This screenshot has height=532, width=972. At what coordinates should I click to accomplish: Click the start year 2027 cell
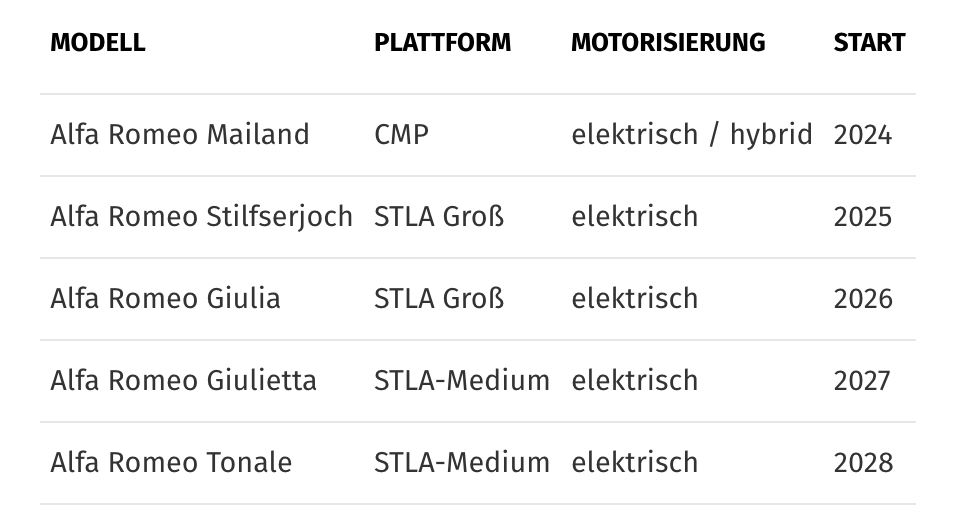click(862, 381)
